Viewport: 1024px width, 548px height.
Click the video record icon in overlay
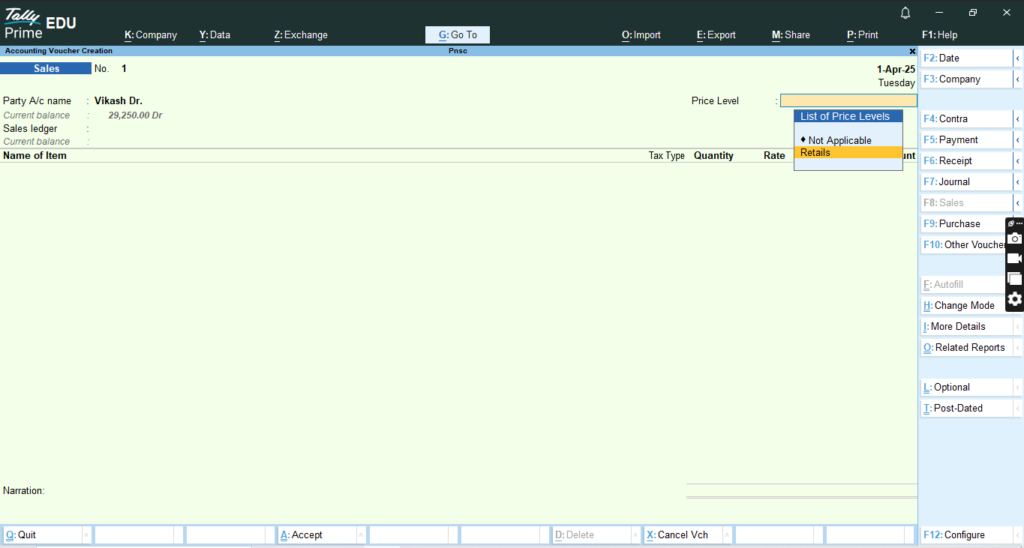pos(1014,259)
